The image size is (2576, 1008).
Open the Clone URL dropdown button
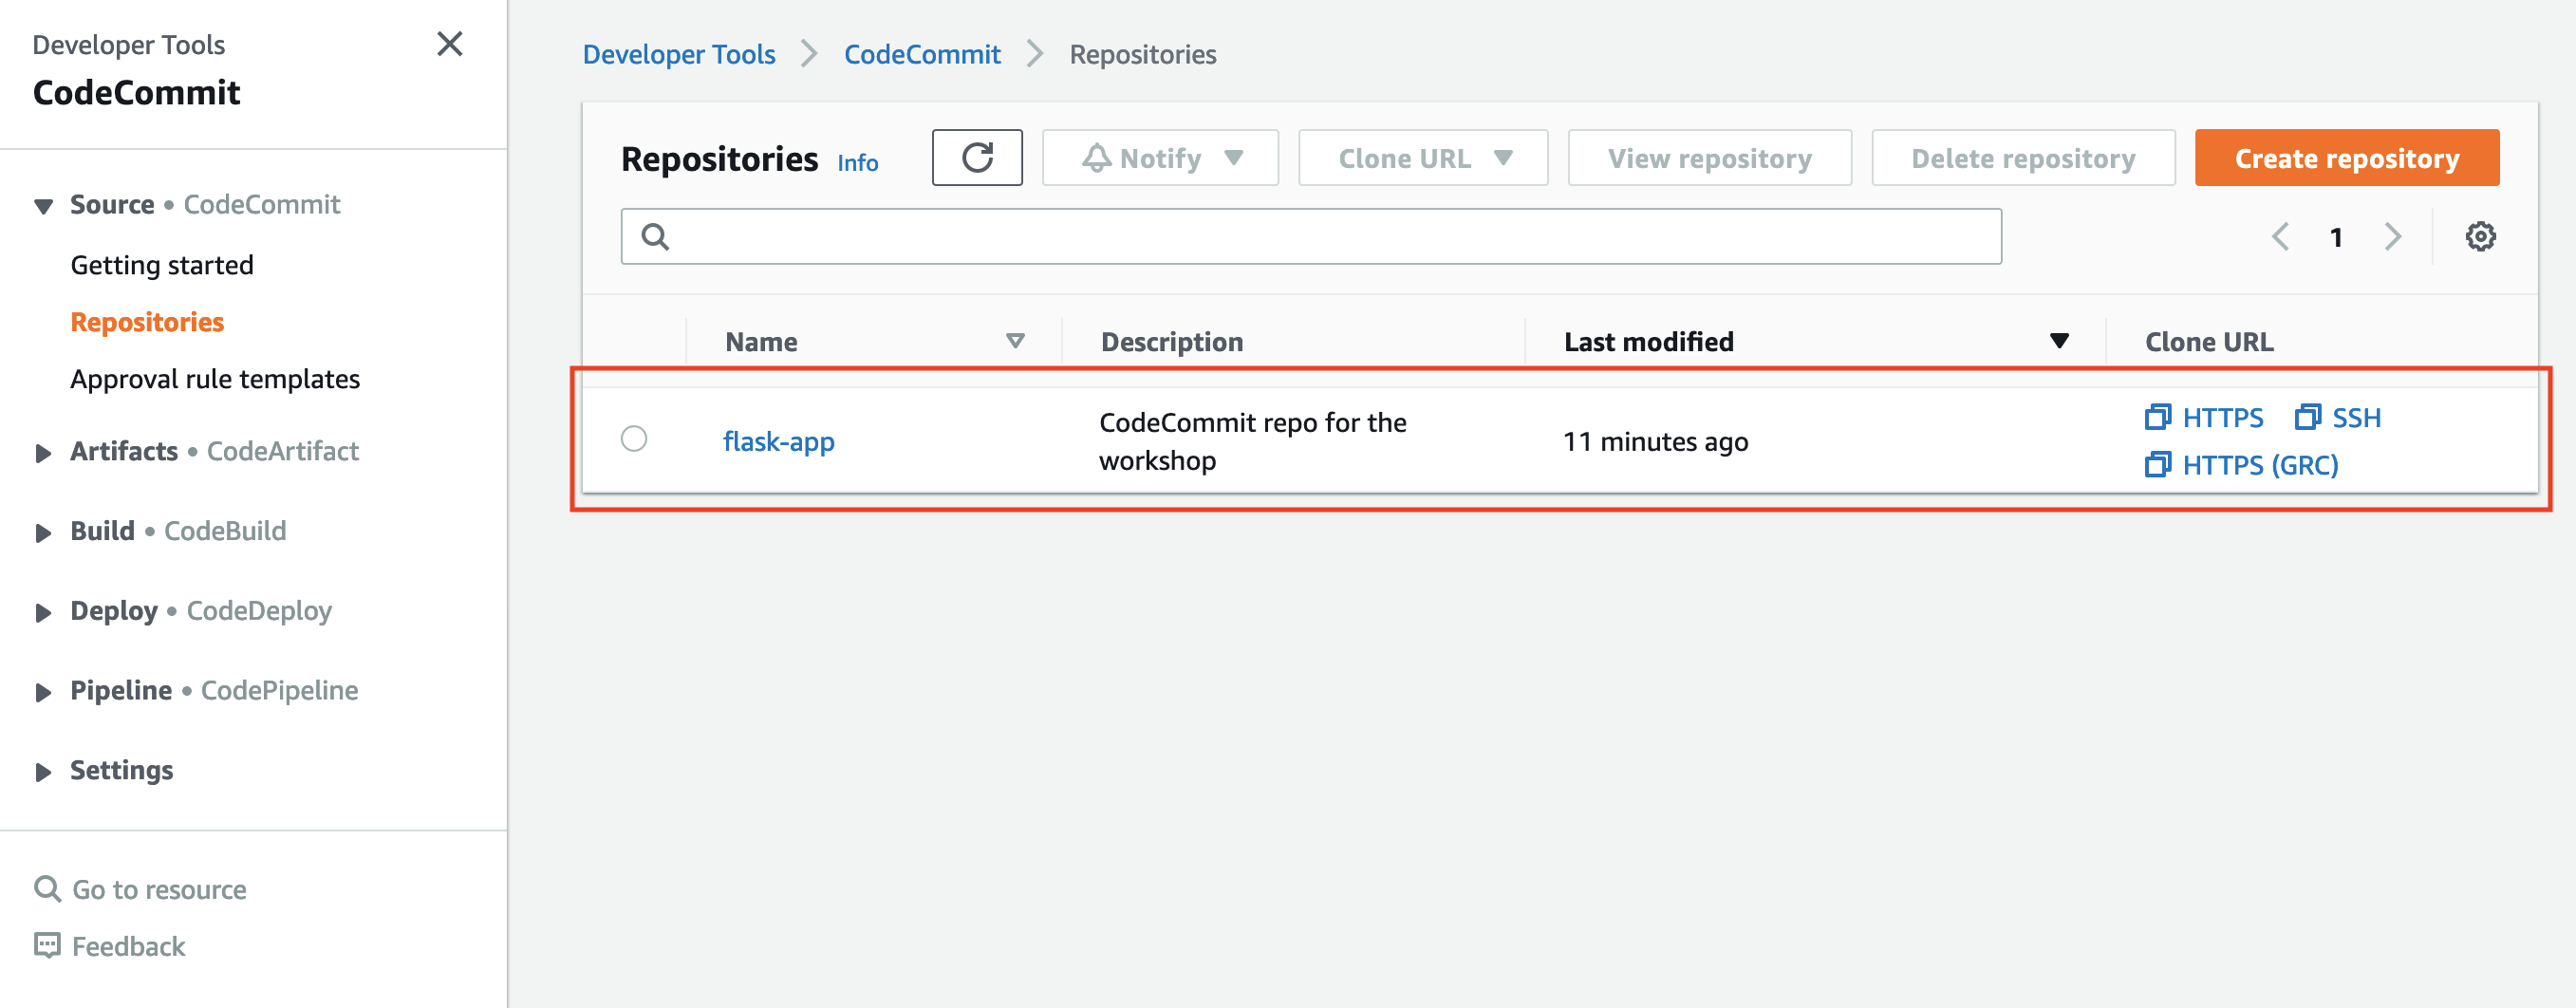[1423, 158]
